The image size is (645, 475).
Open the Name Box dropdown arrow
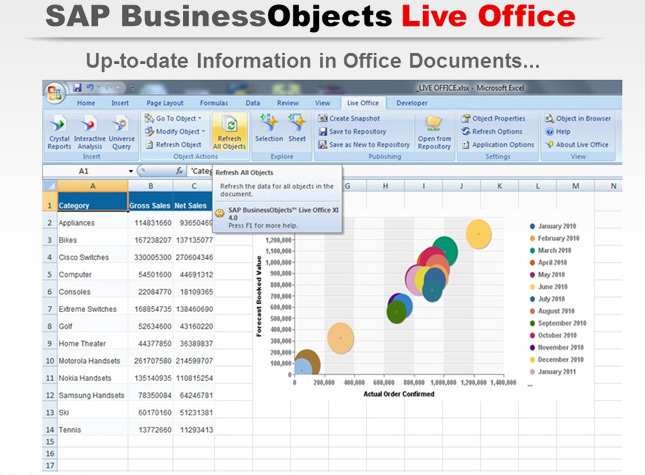coord(130,171)
